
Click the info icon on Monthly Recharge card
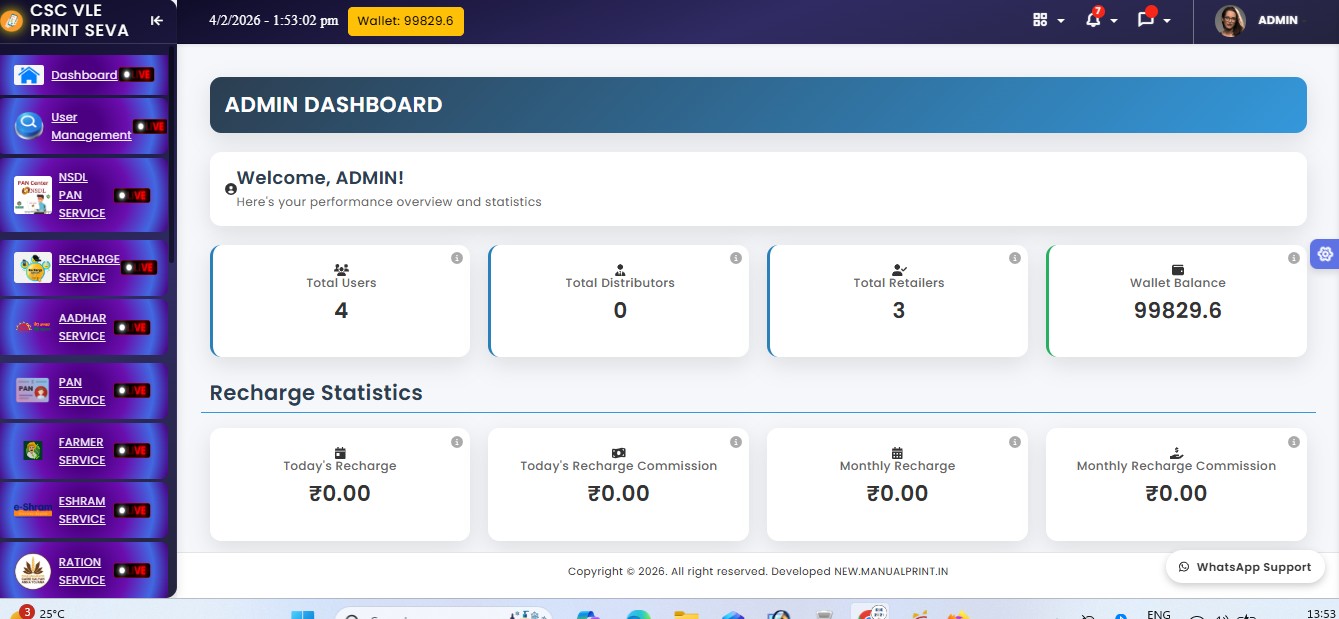point(1015,442)
